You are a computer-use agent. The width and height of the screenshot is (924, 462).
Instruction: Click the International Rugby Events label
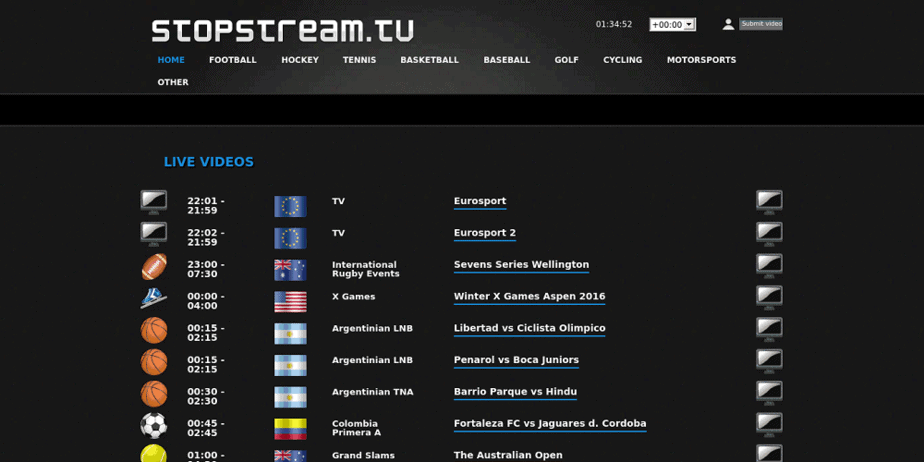pos(365,269)
